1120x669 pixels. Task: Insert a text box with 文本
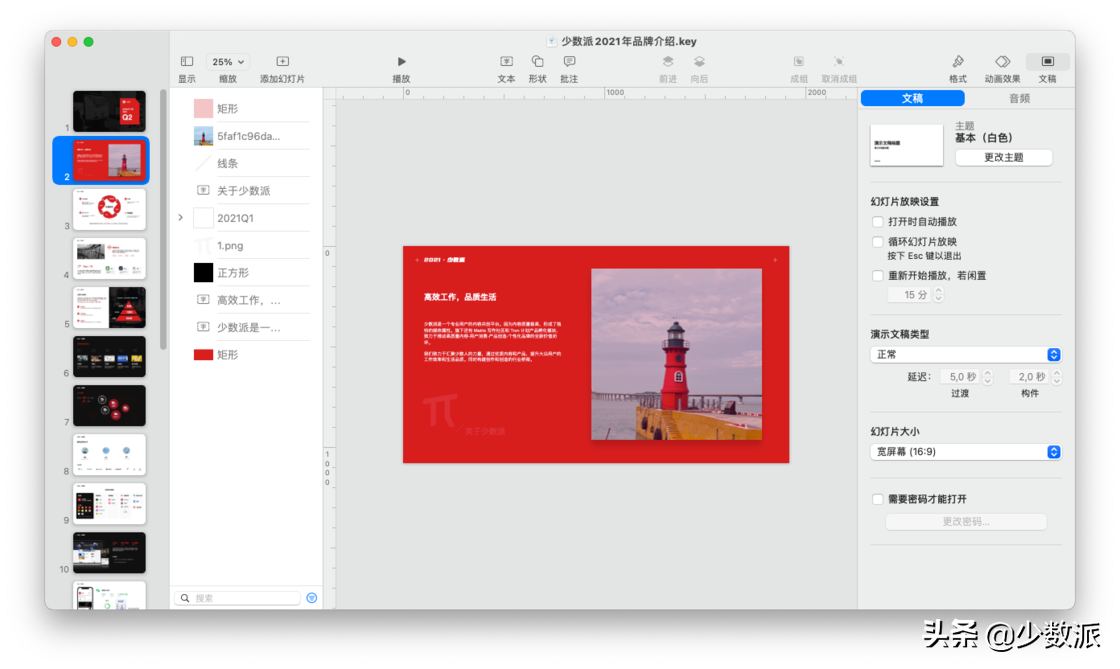coord(506,61)
